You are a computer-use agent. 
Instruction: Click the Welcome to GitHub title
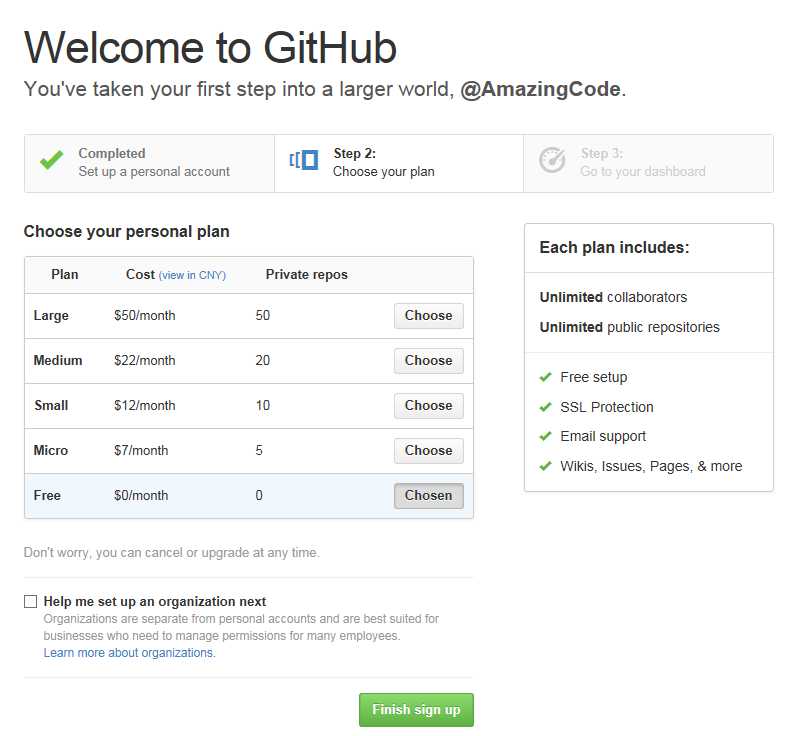210,48
